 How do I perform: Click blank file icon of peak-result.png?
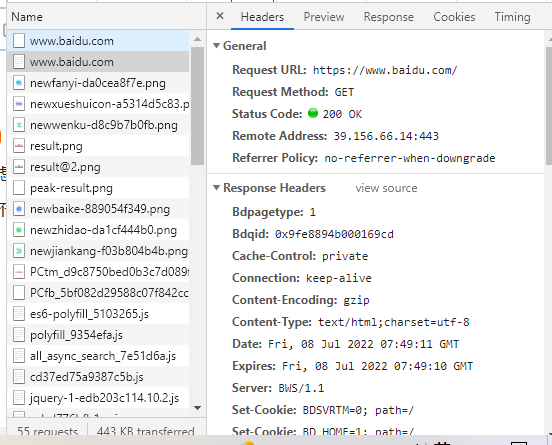19,188
